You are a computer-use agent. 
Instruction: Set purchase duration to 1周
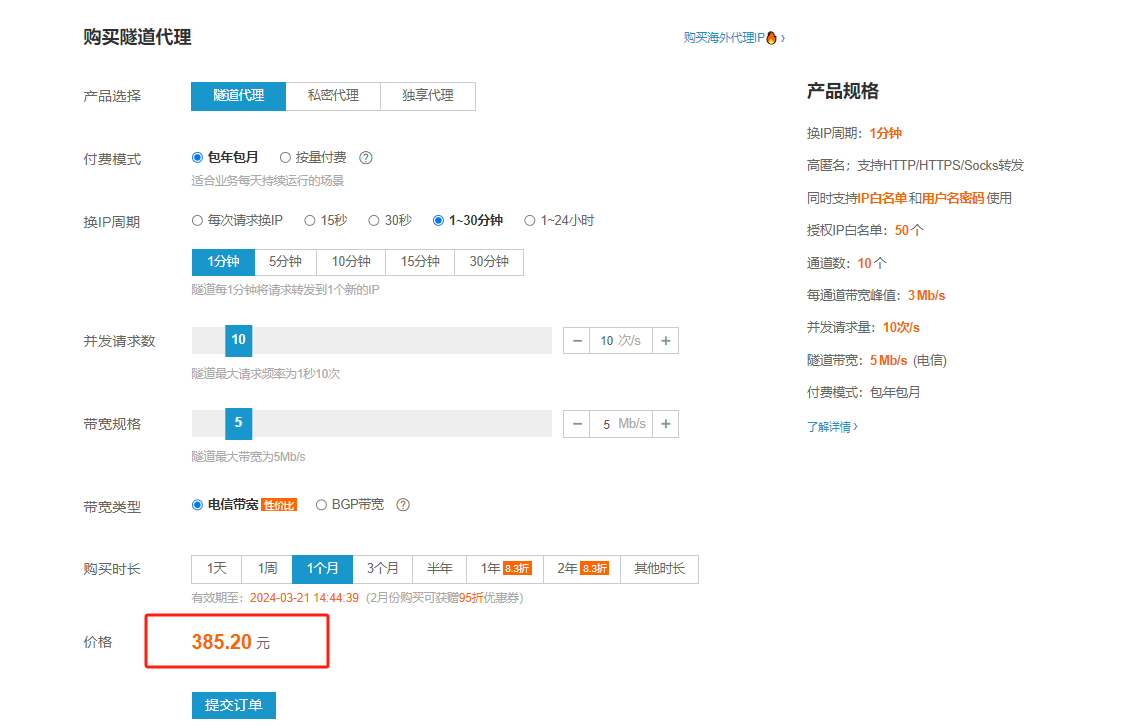click(267, 569)
